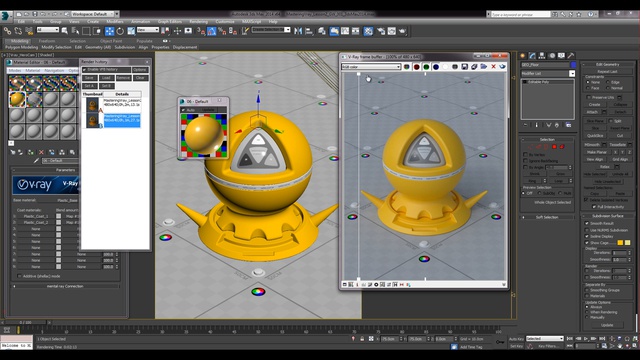Toggle the Angle Snap icon
The image size is (640, 360).
(211, 31)
